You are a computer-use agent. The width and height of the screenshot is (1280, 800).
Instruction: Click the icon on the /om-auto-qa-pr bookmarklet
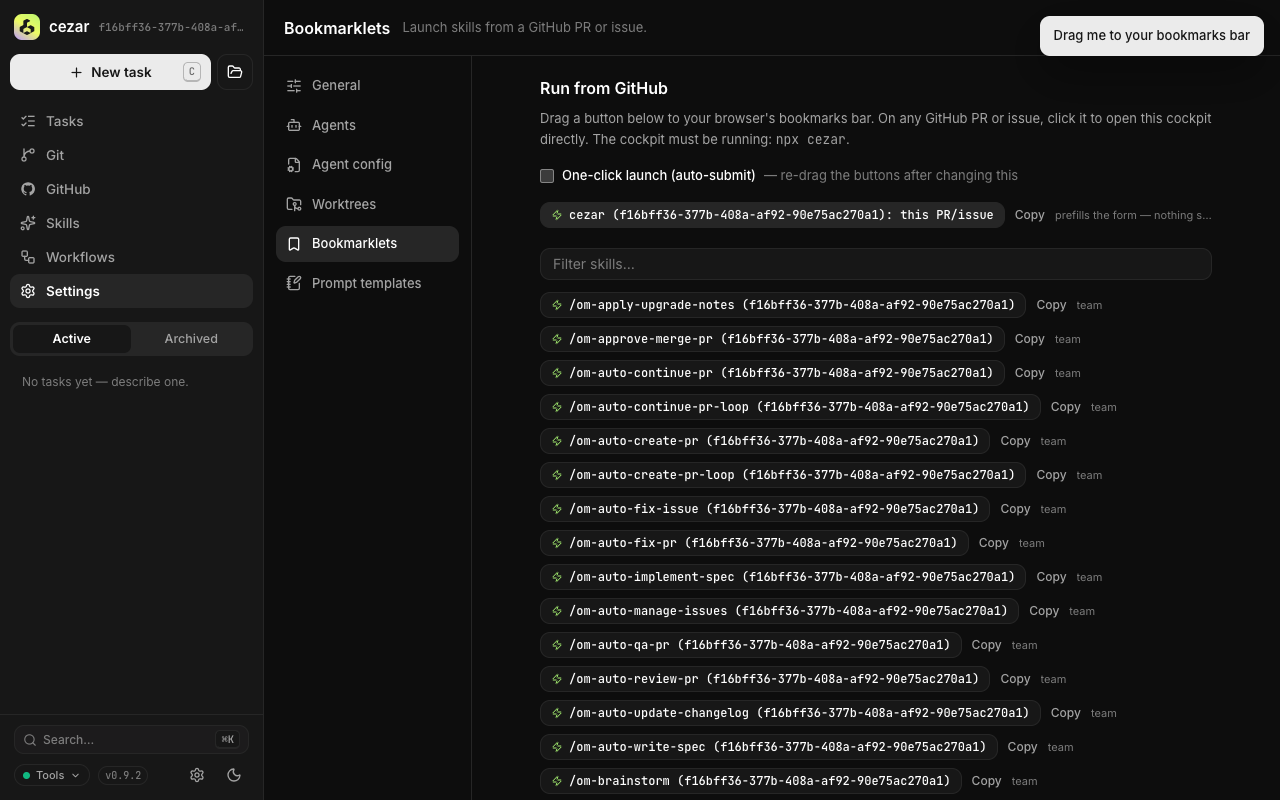[x=557, y=645]
